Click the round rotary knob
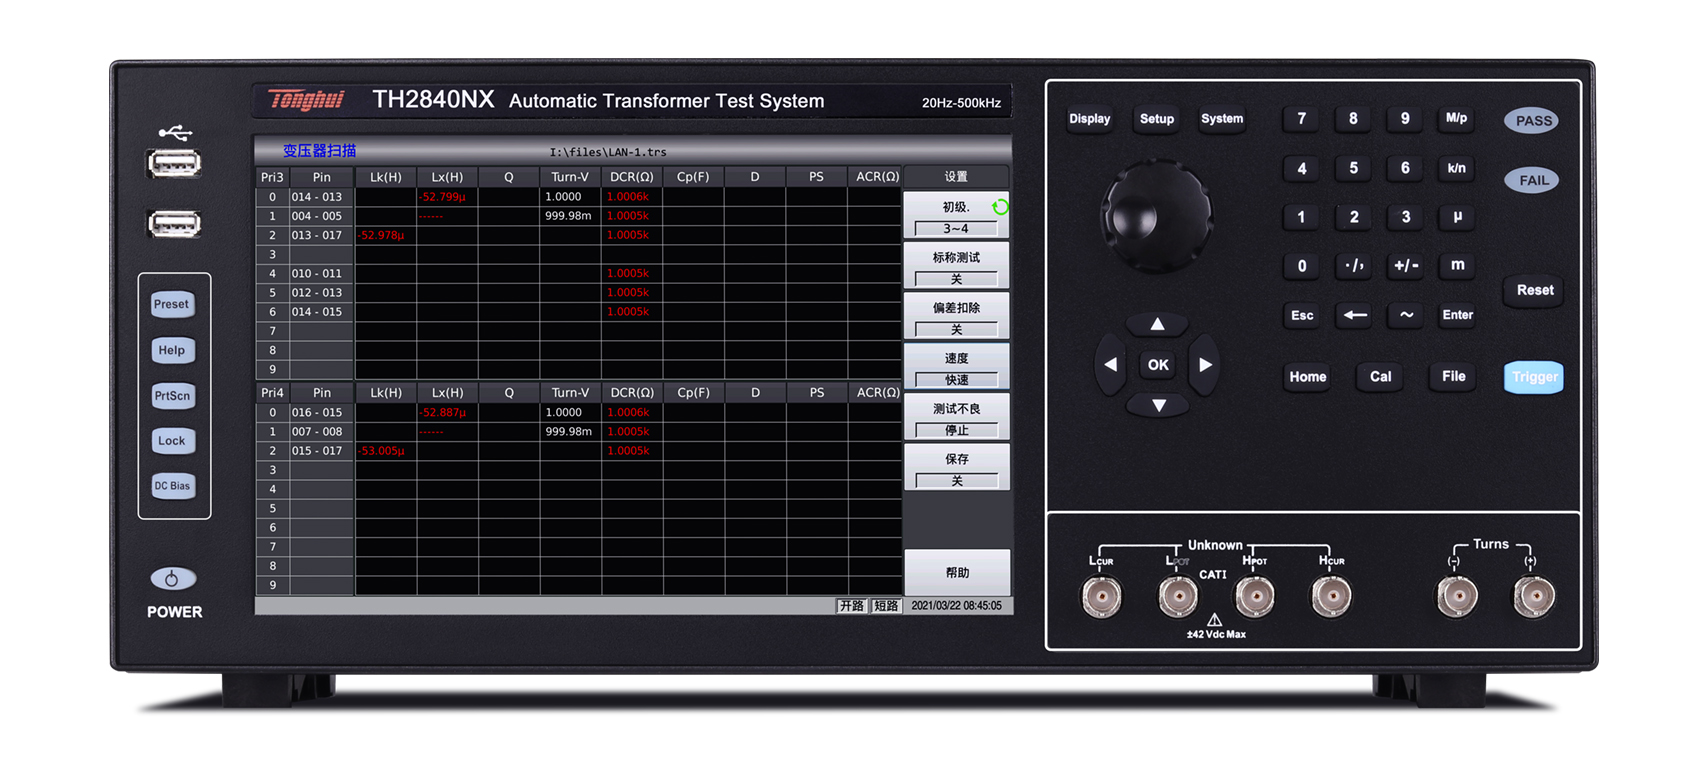This screenshot has width=1701, height=761. point(1156,217)
